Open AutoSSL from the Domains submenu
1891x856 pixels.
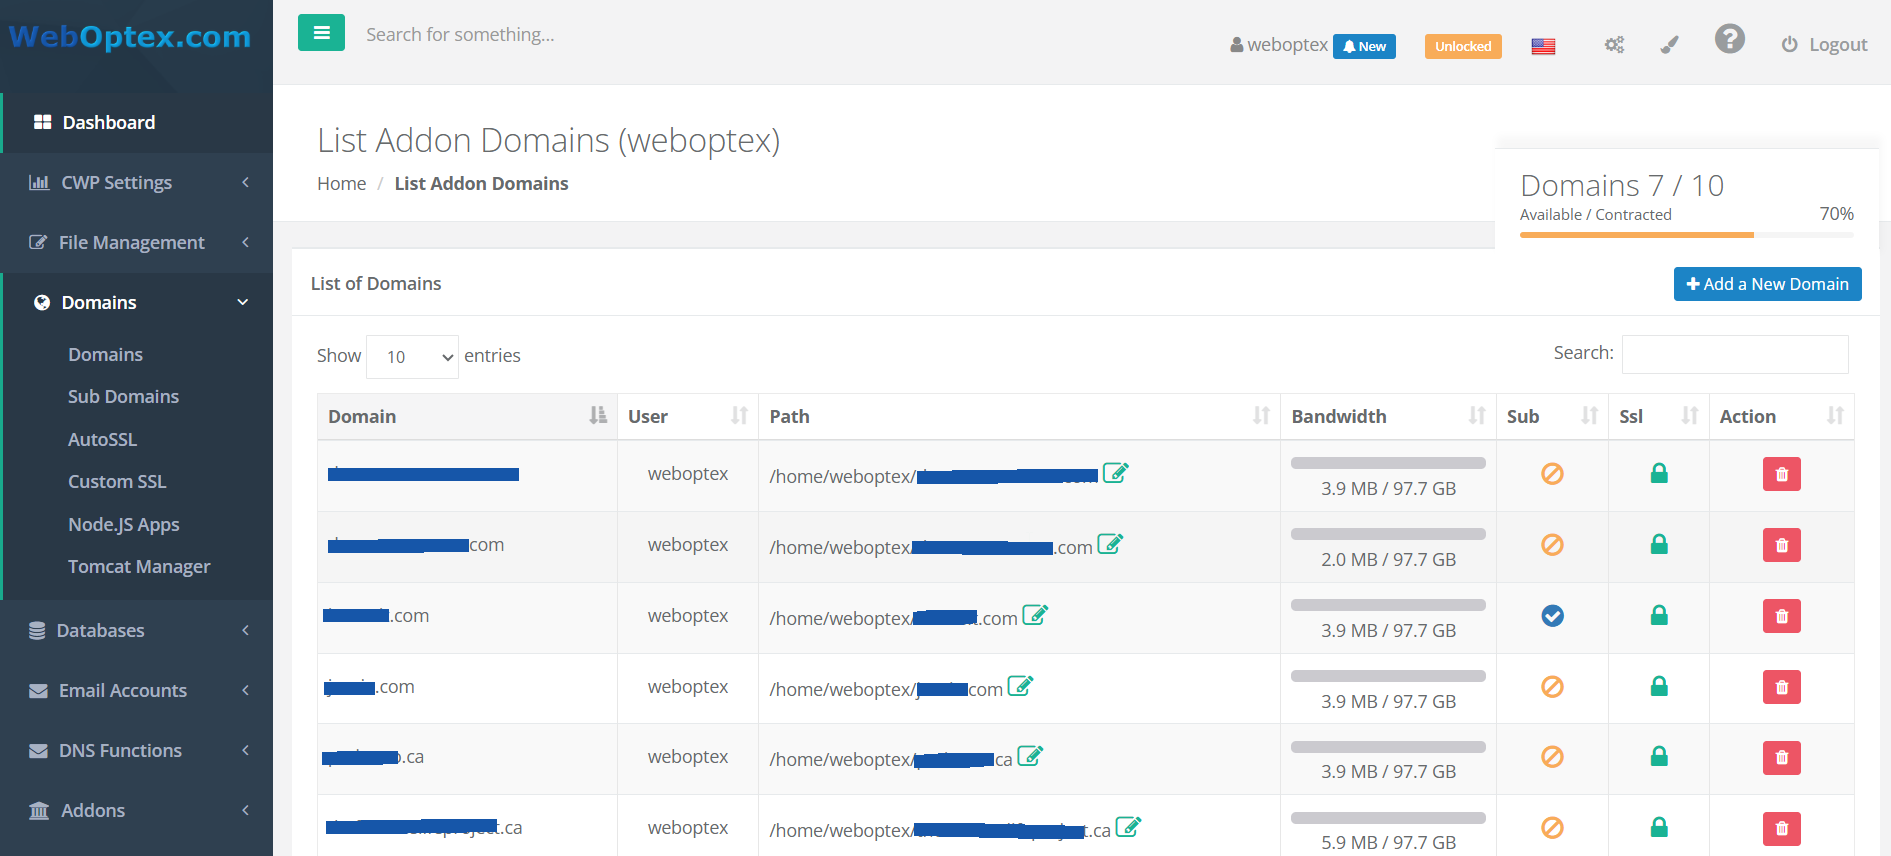pos(102,440)
